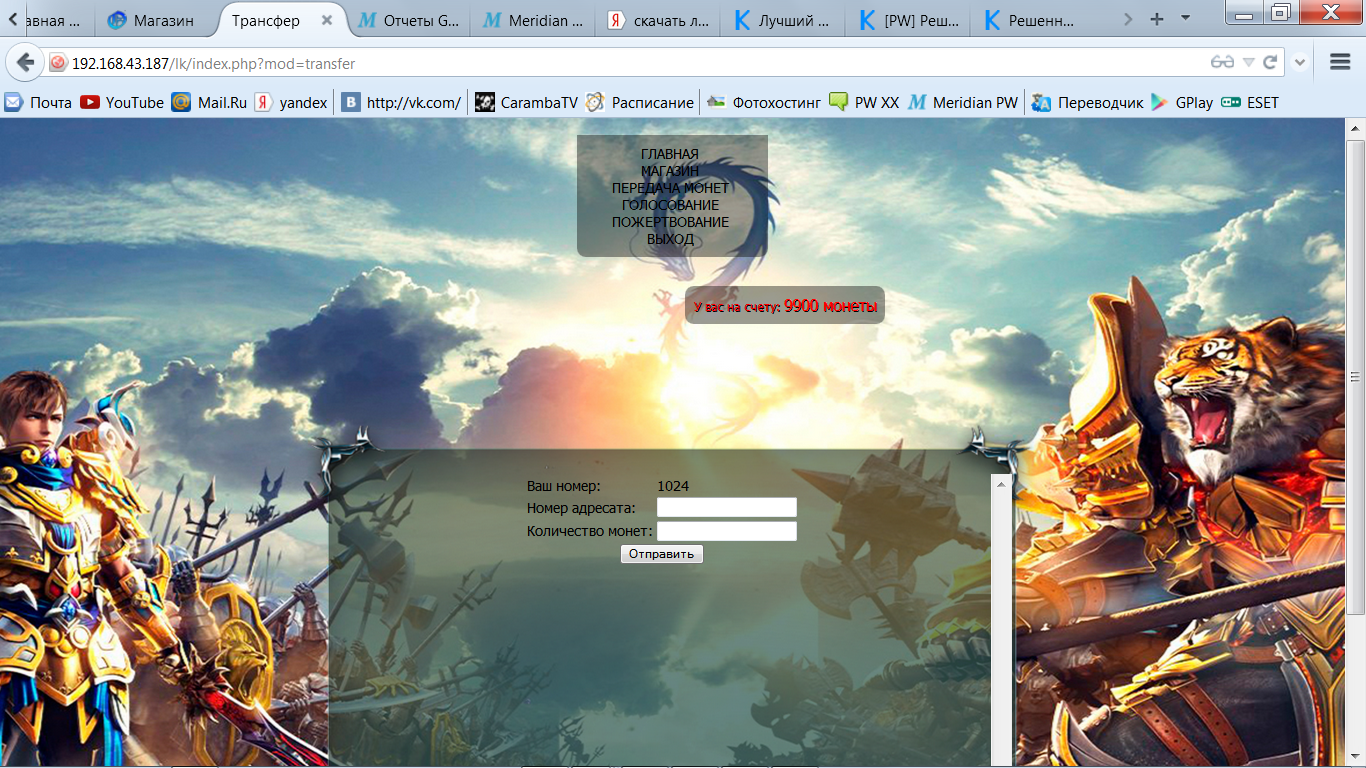Go back with the browser back arrow
The height and width of the screenshot is (768, 1366).
[25, 63]
